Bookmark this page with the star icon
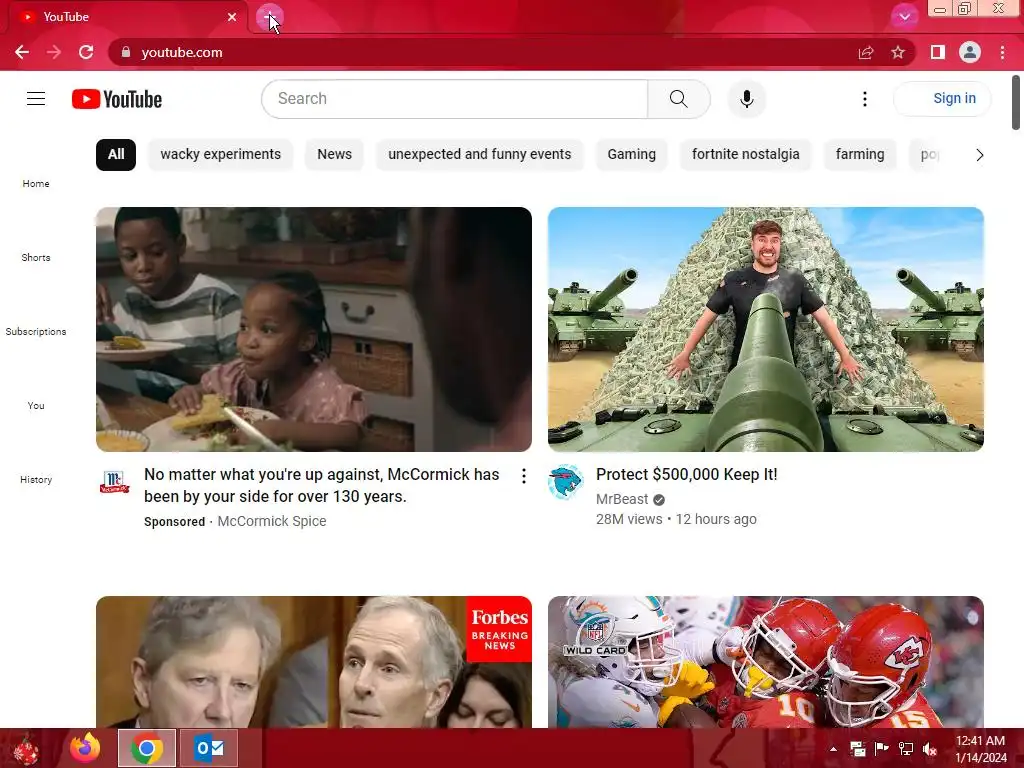The height and width of the screenshot is (768, 1024). pyautogui.click(x=898, y=52)
